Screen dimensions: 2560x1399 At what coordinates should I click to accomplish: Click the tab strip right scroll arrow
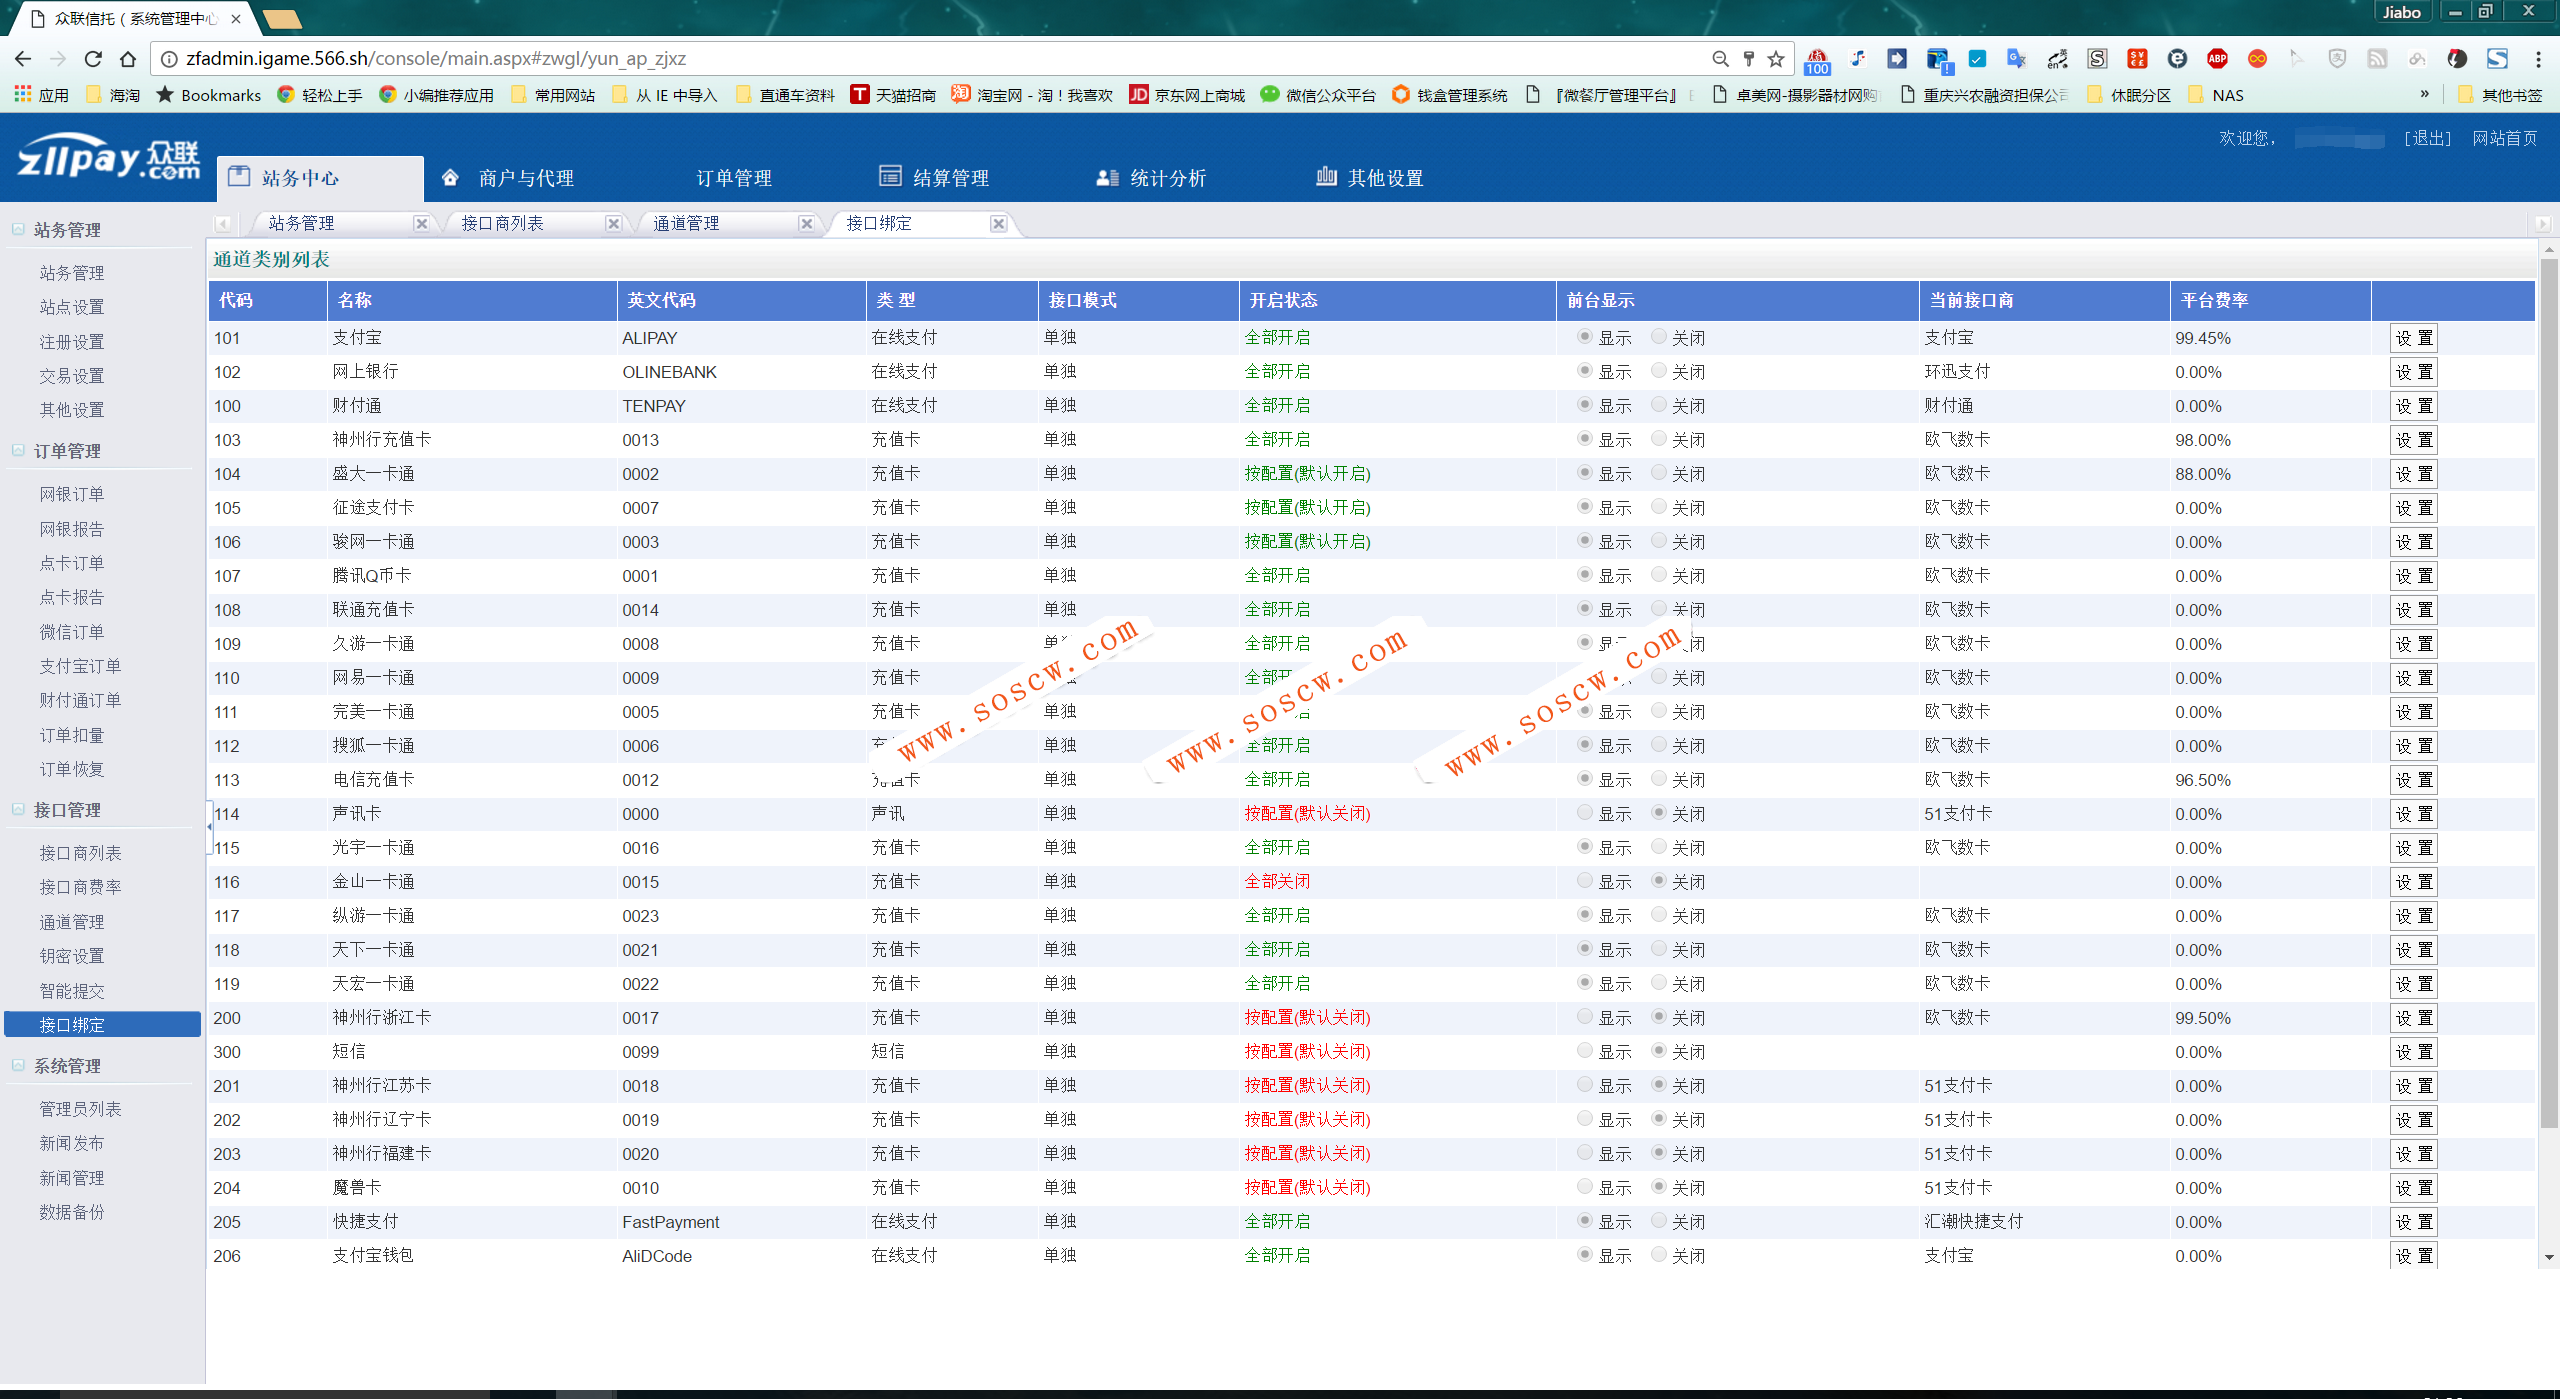click(x=2542, y=224)
